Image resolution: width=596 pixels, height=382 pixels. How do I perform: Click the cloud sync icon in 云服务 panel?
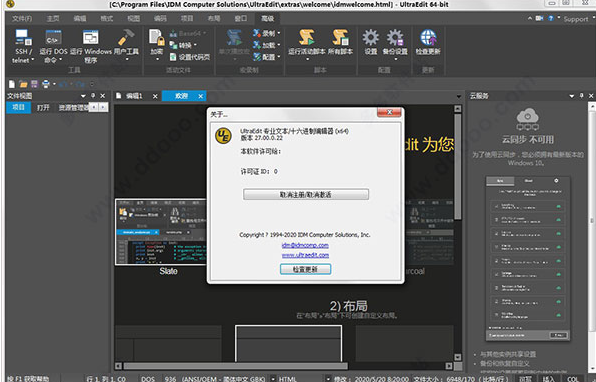coord(527,119)
